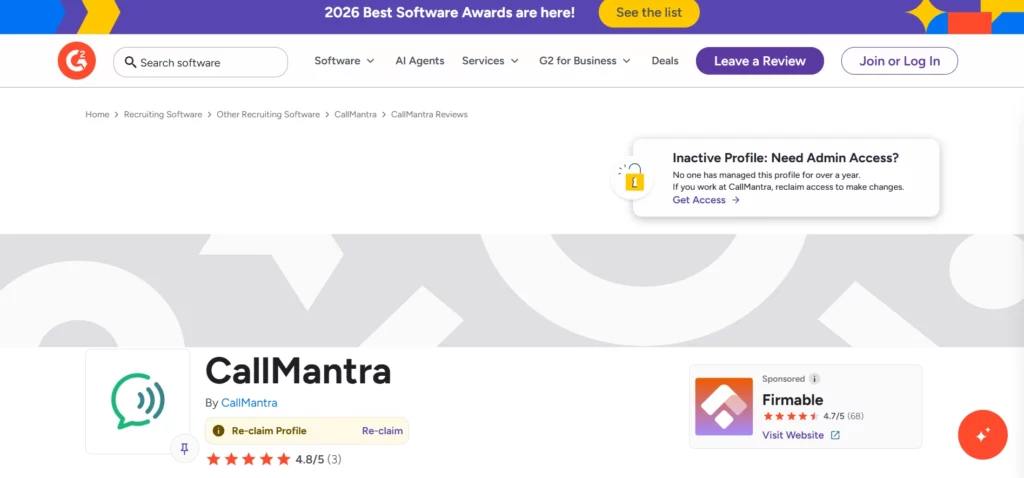
Task: Expand the Services dropdown menu
Action: coord(490,61)
